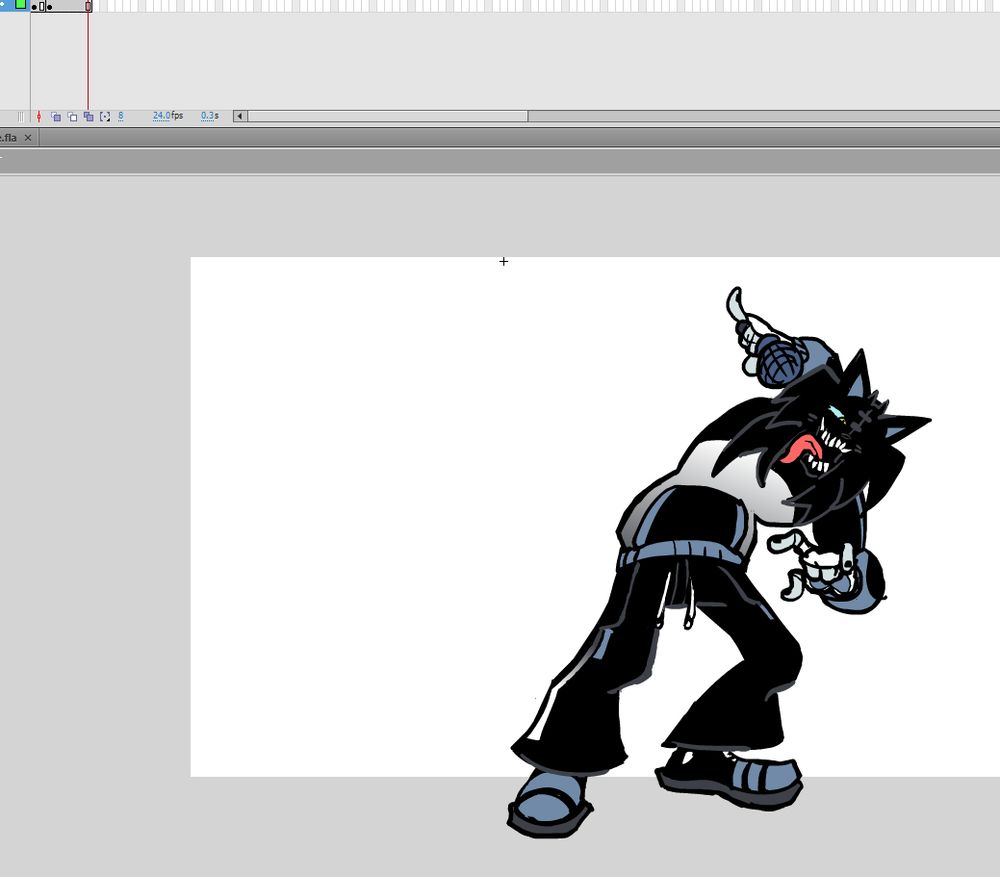Select the cat character artwork on stage
The width and height of the screenshot is (1000, 877).
pyautogui.click(x=719, y=561)
